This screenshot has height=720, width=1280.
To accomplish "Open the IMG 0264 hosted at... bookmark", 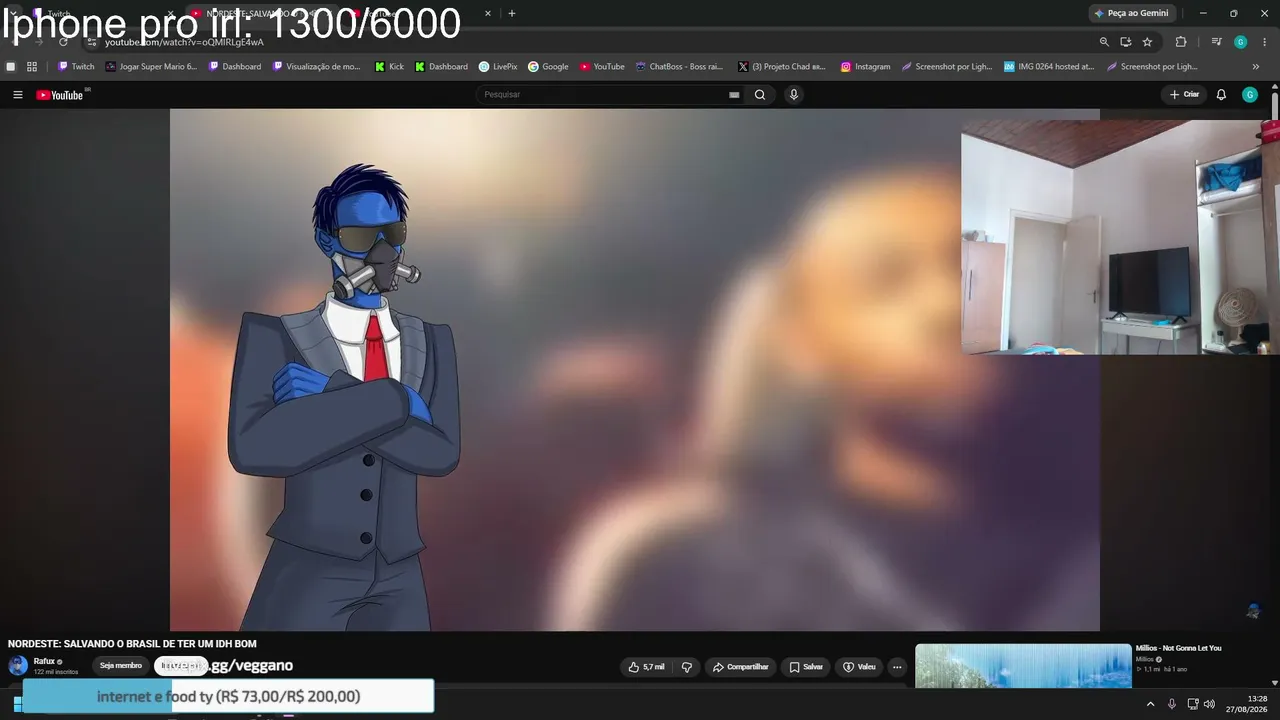I will tap(1049, 67).
